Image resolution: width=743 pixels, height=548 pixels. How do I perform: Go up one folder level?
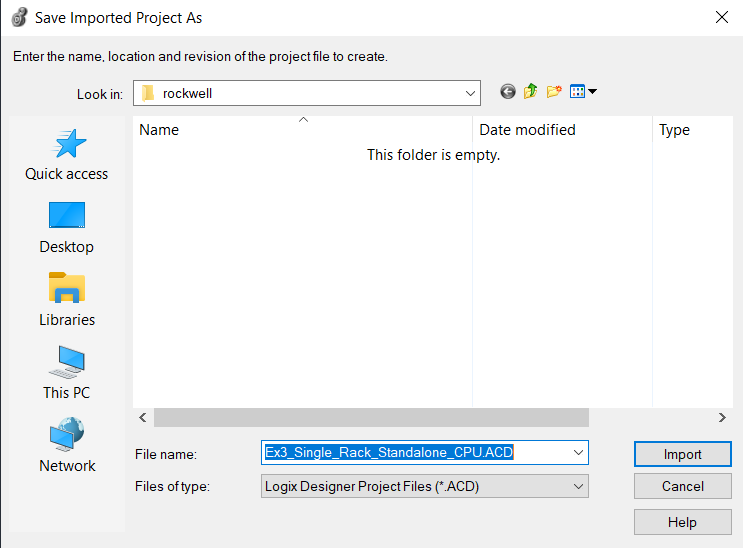[x=530, y=92]
